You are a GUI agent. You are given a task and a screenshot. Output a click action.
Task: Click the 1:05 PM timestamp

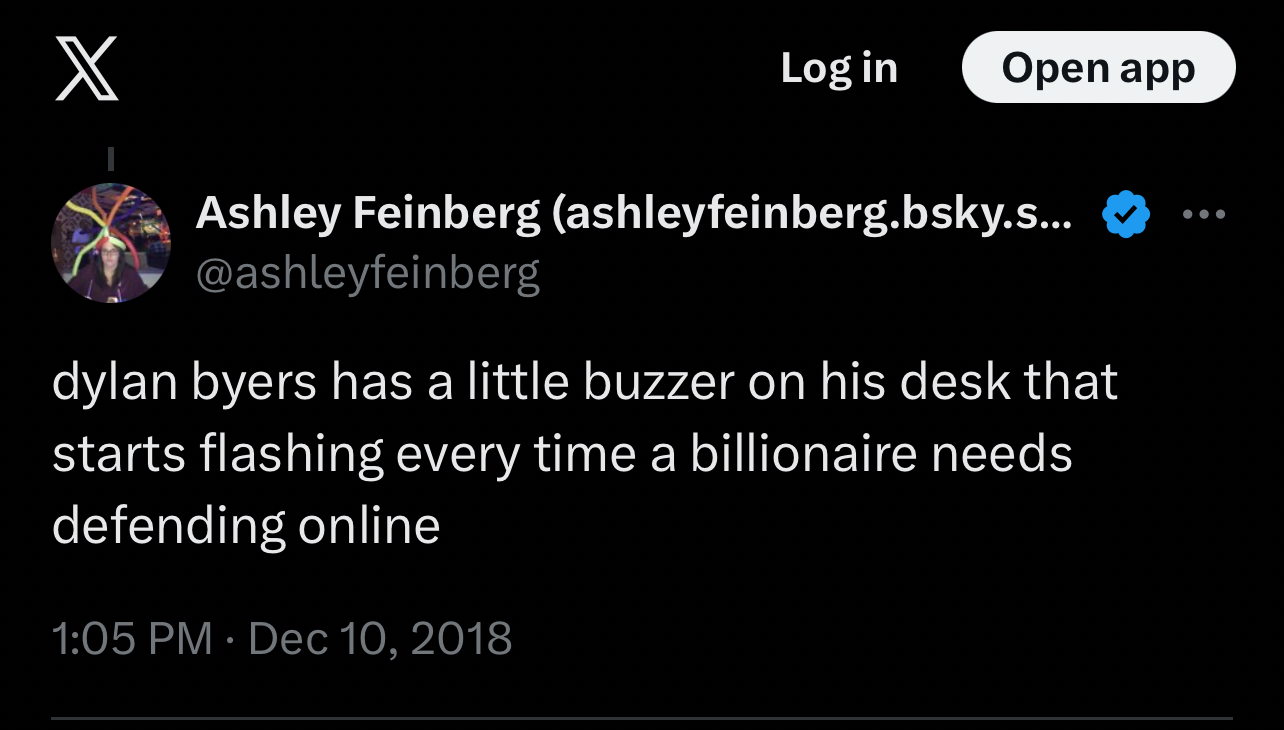131,638
